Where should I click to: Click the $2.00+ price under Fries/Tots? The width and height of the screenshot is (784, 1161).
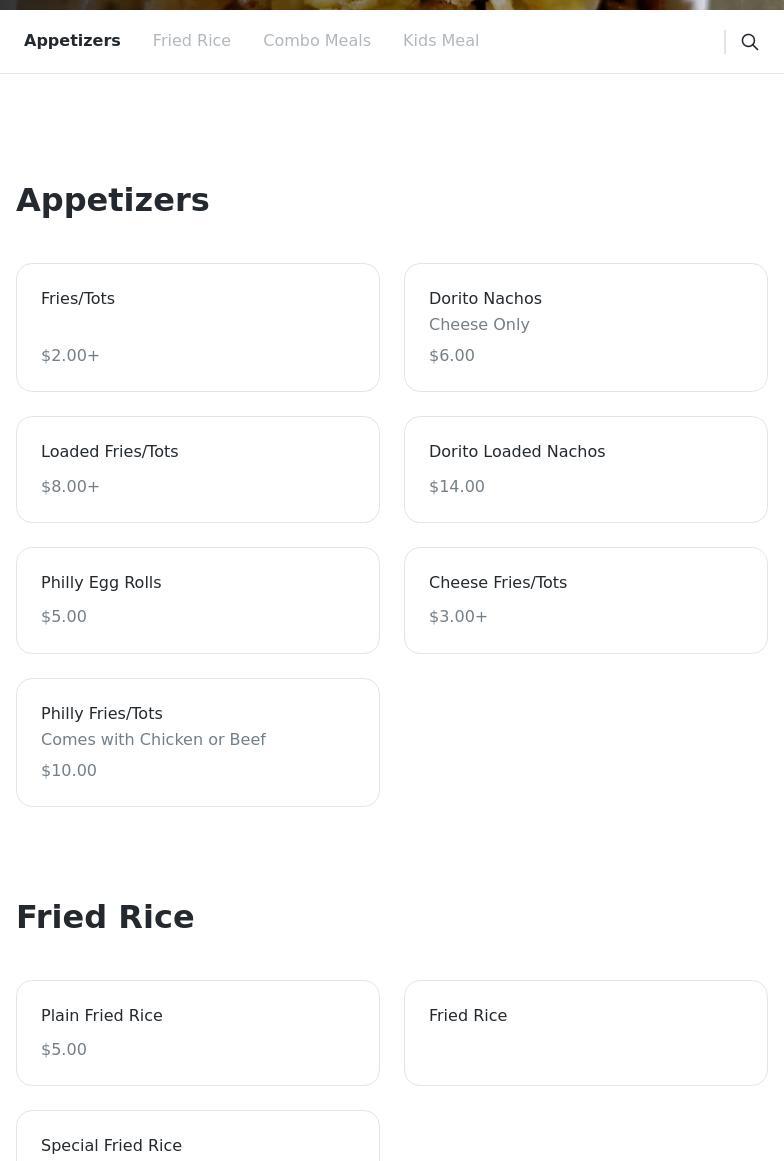pos(70,355)
